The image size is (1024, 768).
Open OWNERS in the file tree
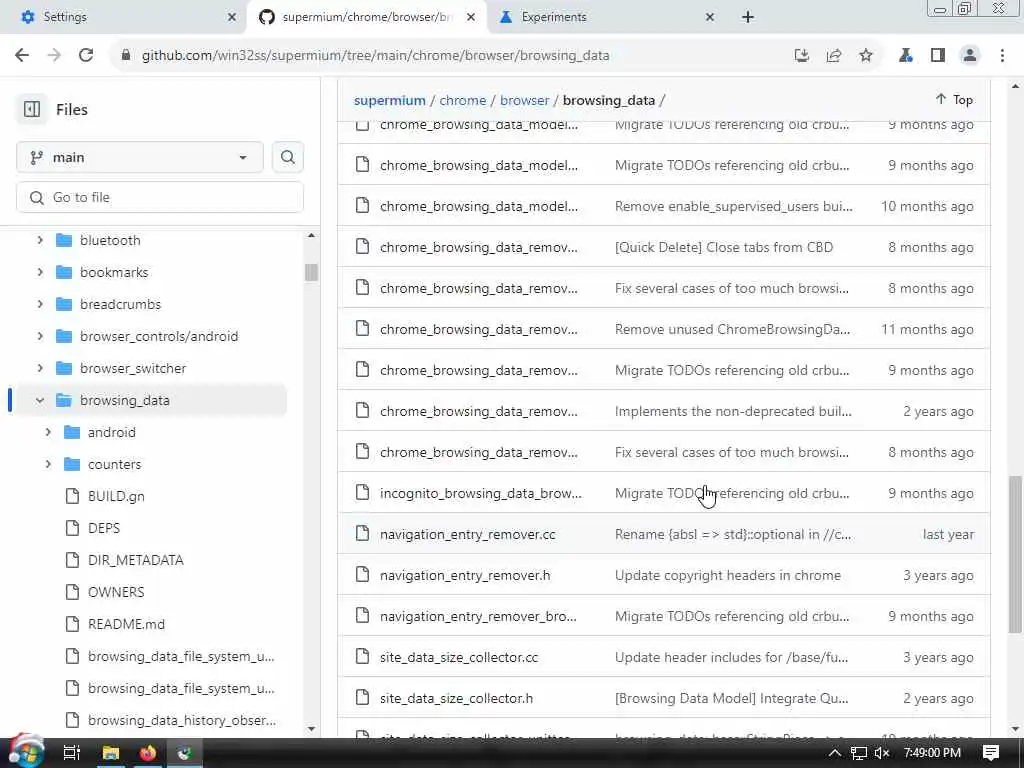click(x=116, y=592)
